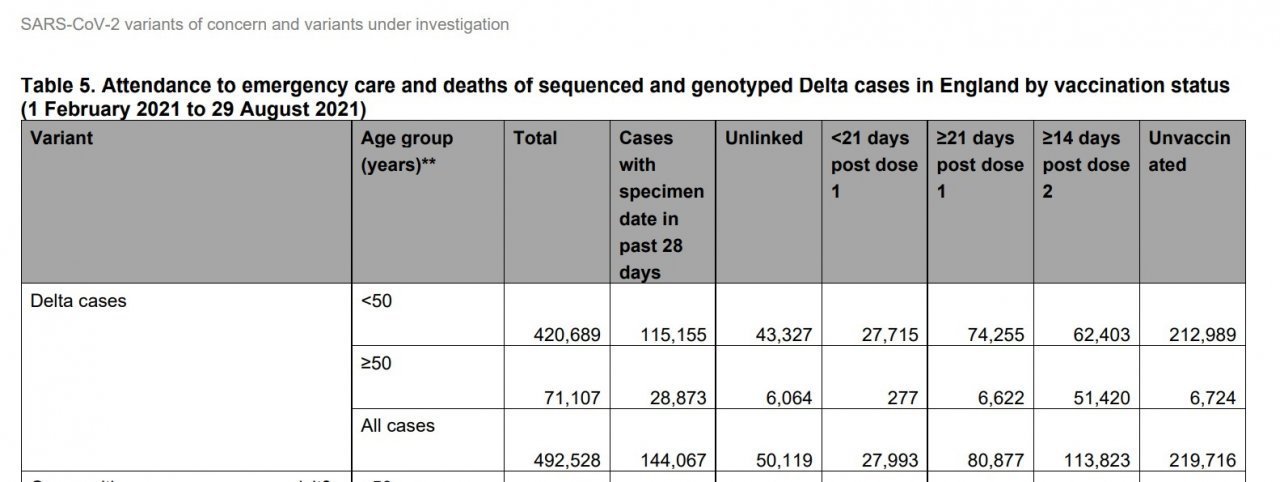Click the cell showing 277
Viewport: 1280px width, 482px height.
click(901, 398)
